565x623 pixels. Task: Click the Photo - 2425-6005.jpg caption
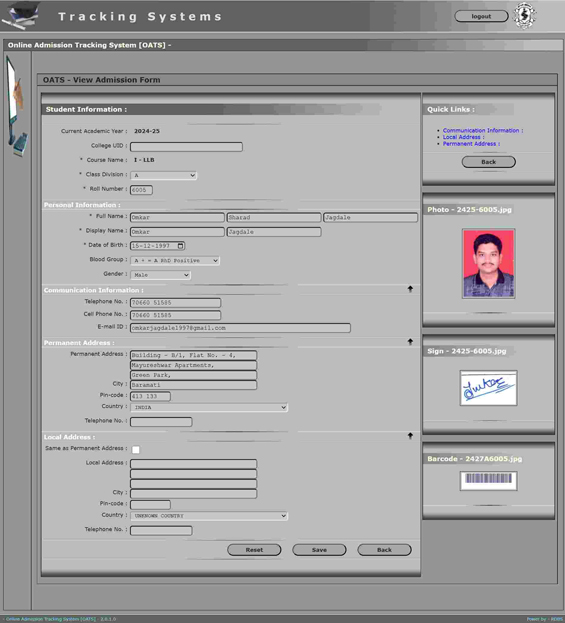pyautogui.click(x=469, y=209)
